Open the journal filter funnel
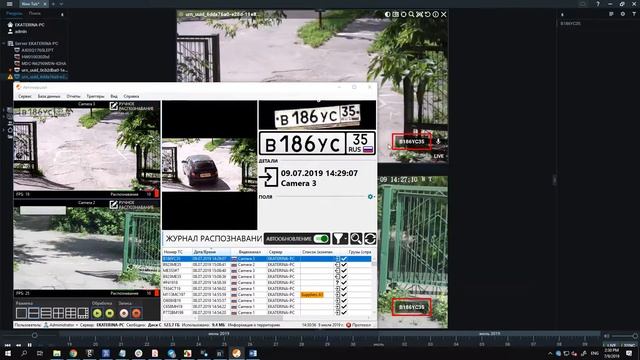The width and height of the screenshot is (640, 360). click(x=340, y=238)
